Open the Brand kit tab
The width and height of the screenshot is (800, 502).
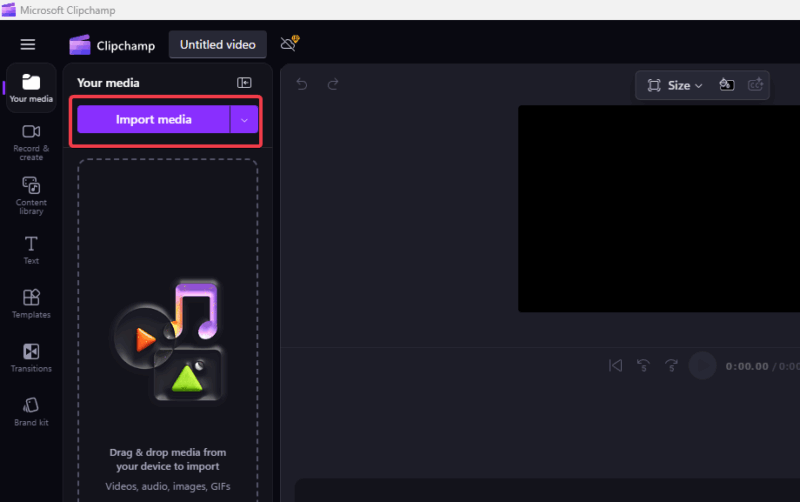(x=31, y=412)
